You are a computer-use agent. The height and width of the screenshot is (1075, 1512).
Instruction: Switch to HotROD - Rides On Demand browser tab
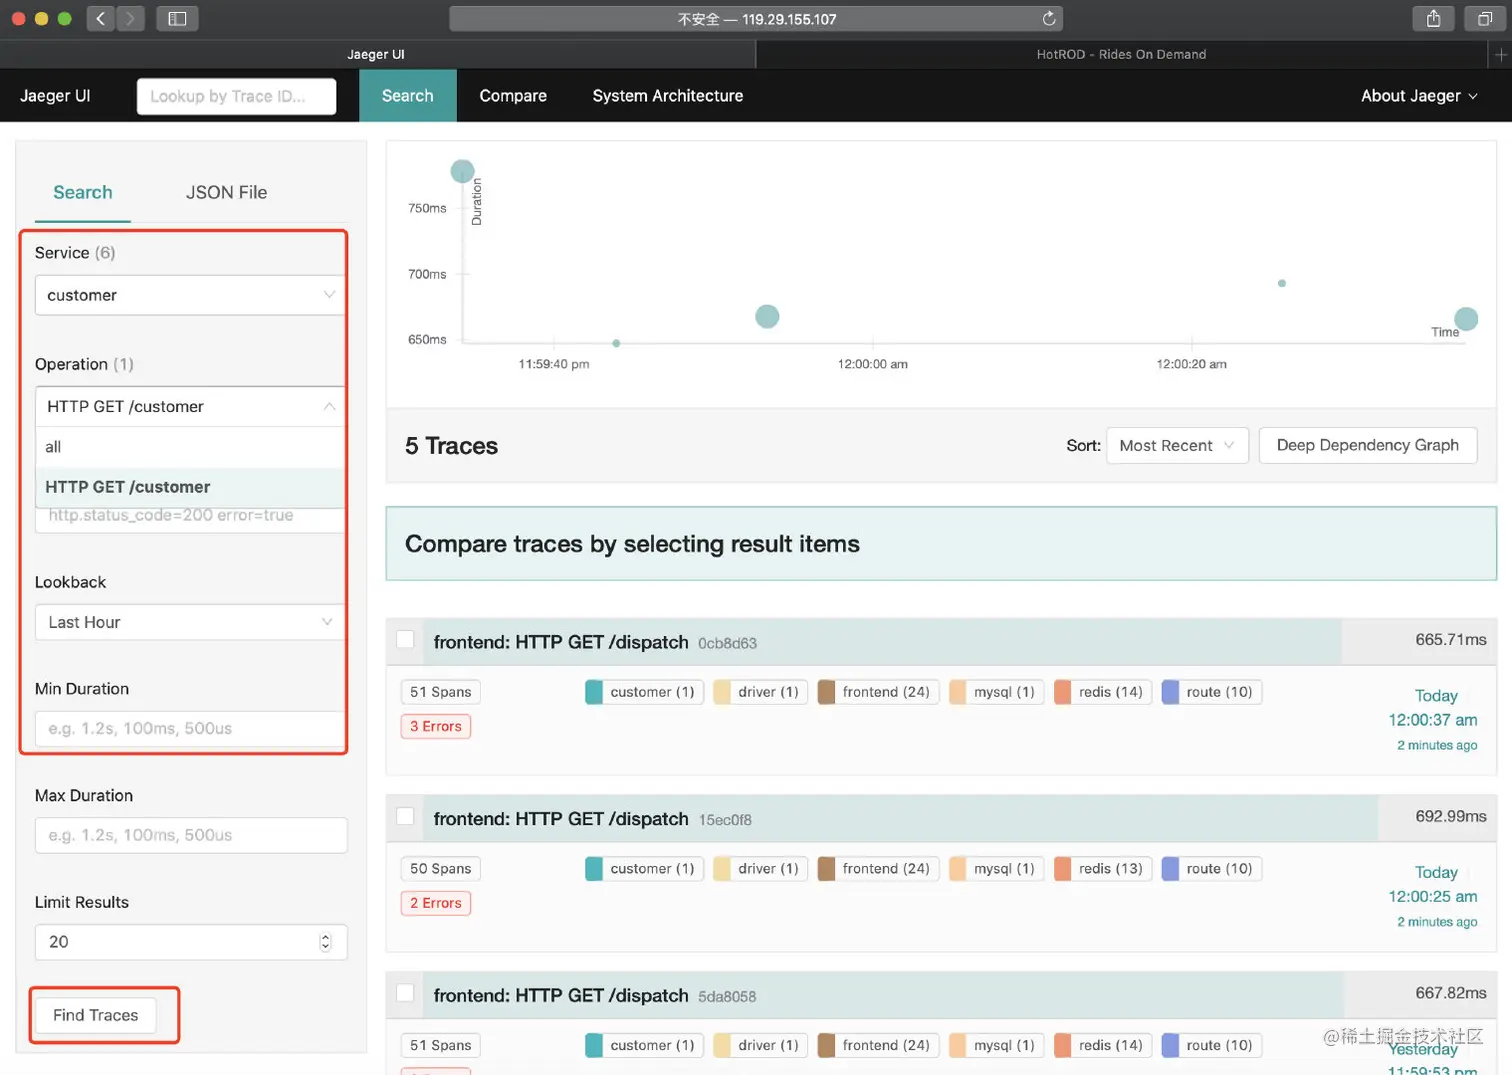(x=1121, y=54)
